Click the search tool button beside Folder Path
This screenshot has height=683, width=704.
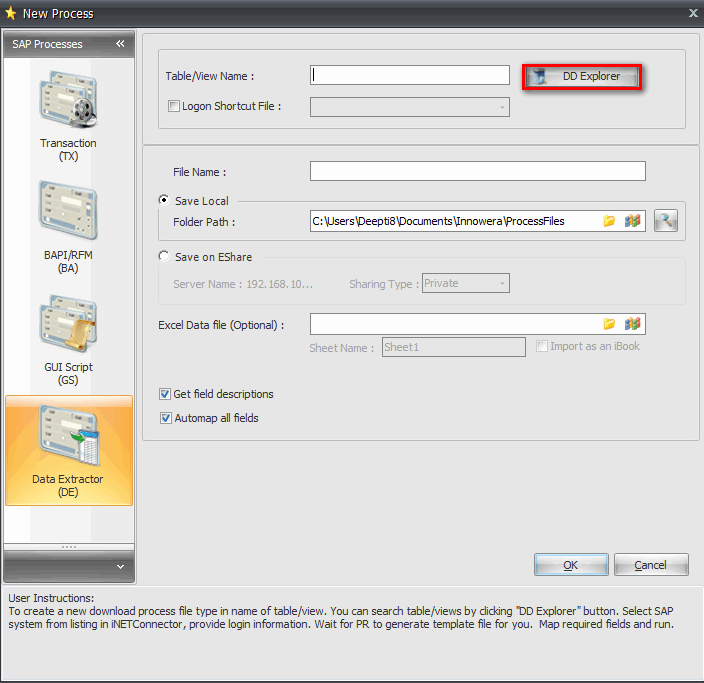click(665, 221)
